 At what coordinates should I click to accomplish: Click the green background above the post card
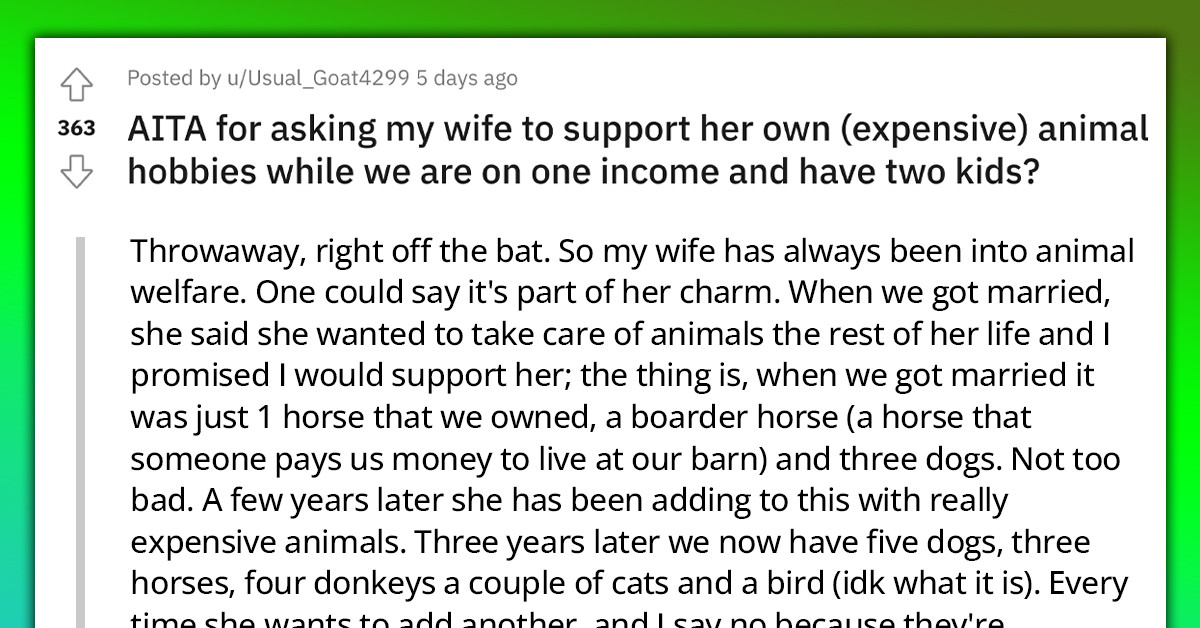(x=600, y=18)
